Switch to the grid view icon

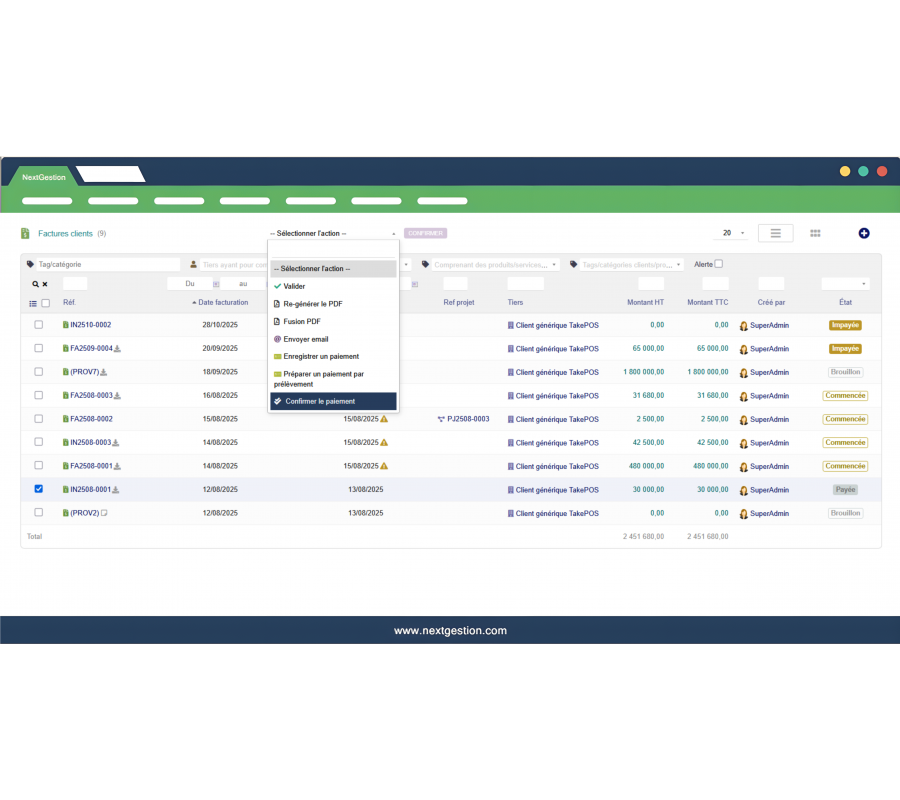(815, 233)
